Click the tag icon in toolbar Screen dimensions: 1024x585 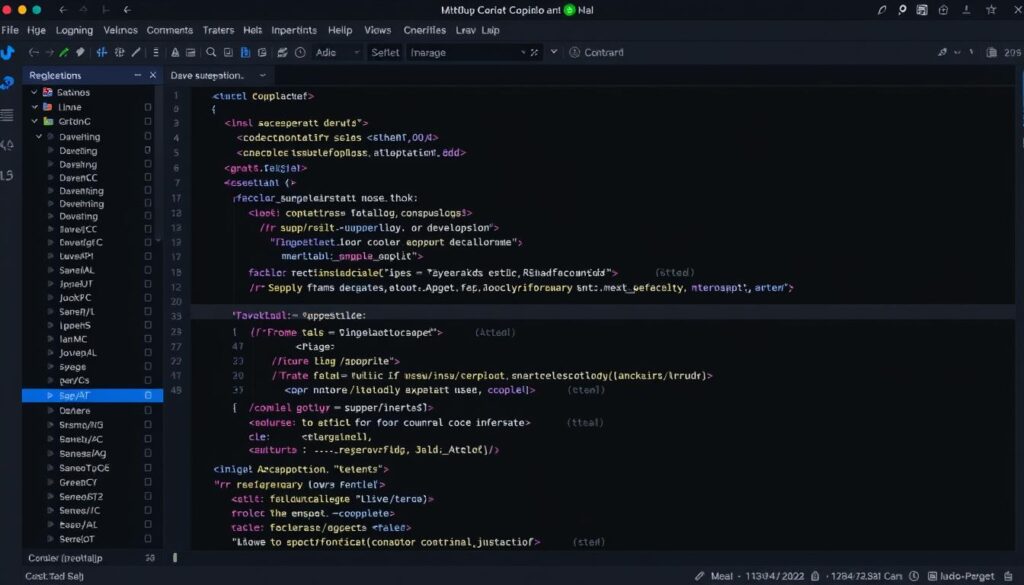pos(80,52)
